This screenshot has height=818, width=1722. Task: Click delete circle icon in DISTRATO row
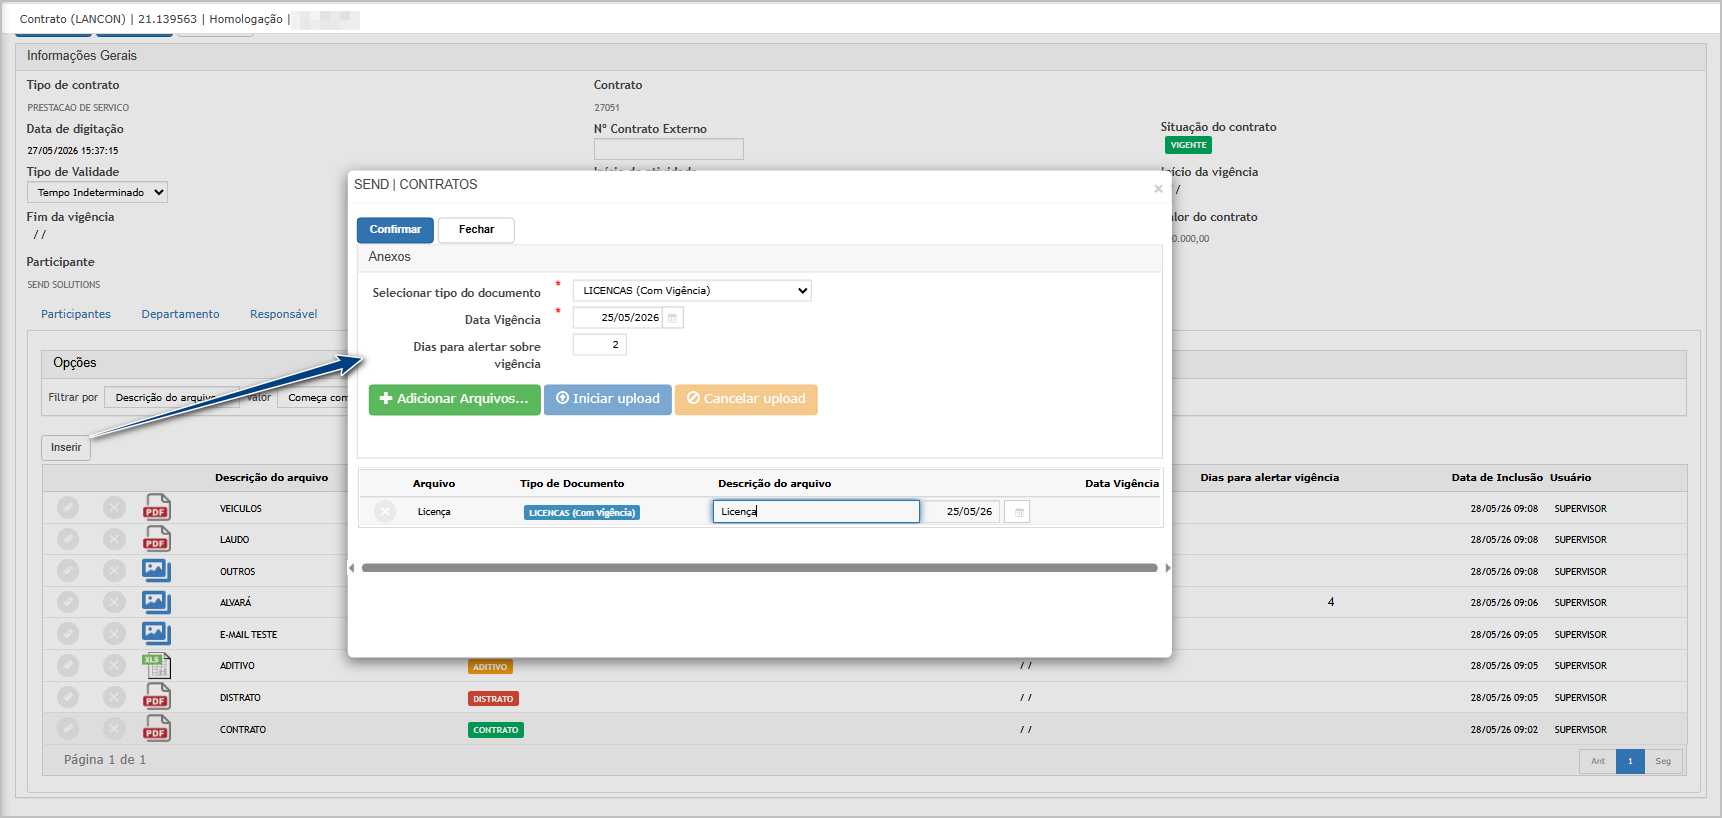pos(114,697)
